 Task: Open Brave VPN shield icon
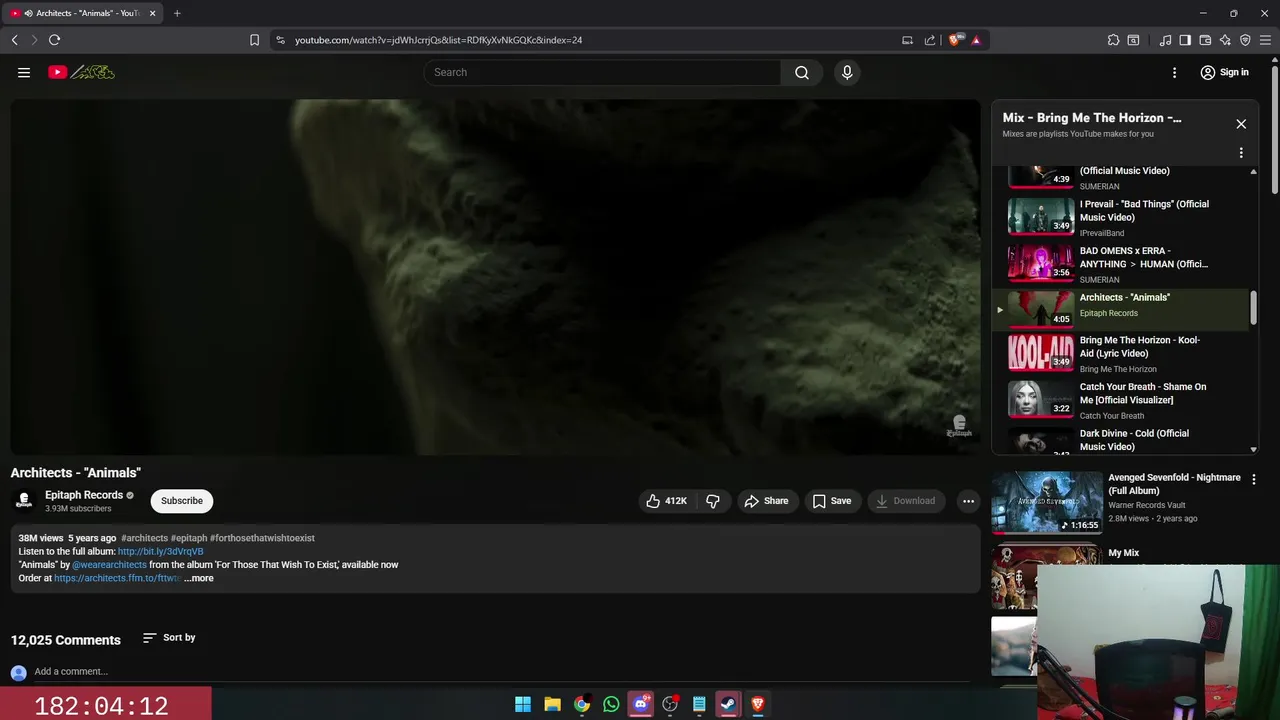pos(1245,40)
